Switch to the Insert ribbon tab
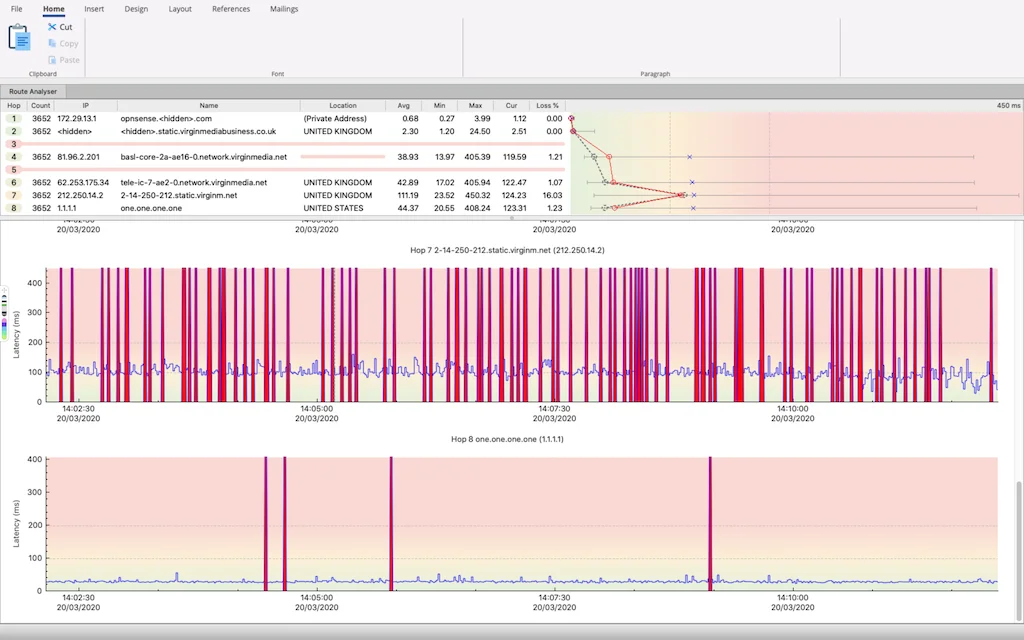Screen dimensions: 1024x640 pos(94,8)
